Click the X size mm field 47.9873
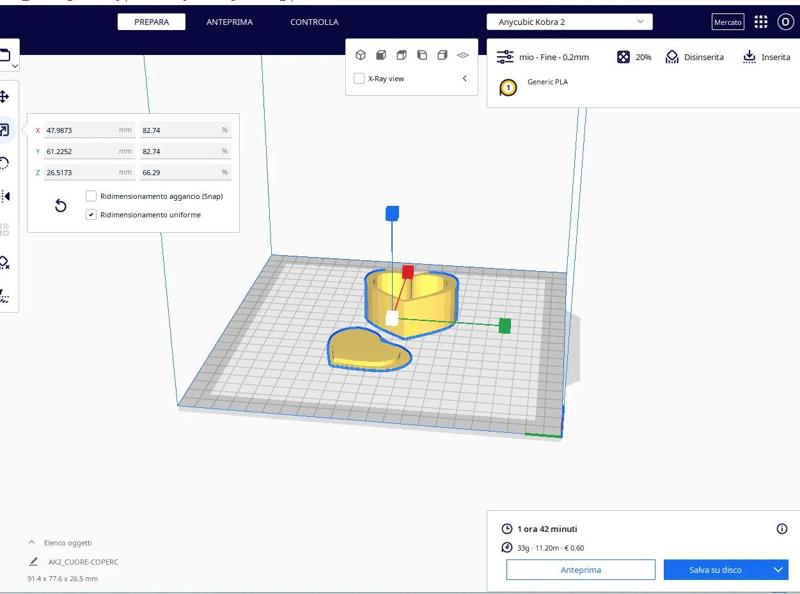Viewport: 800px width, 594px height. pos(89,130)
